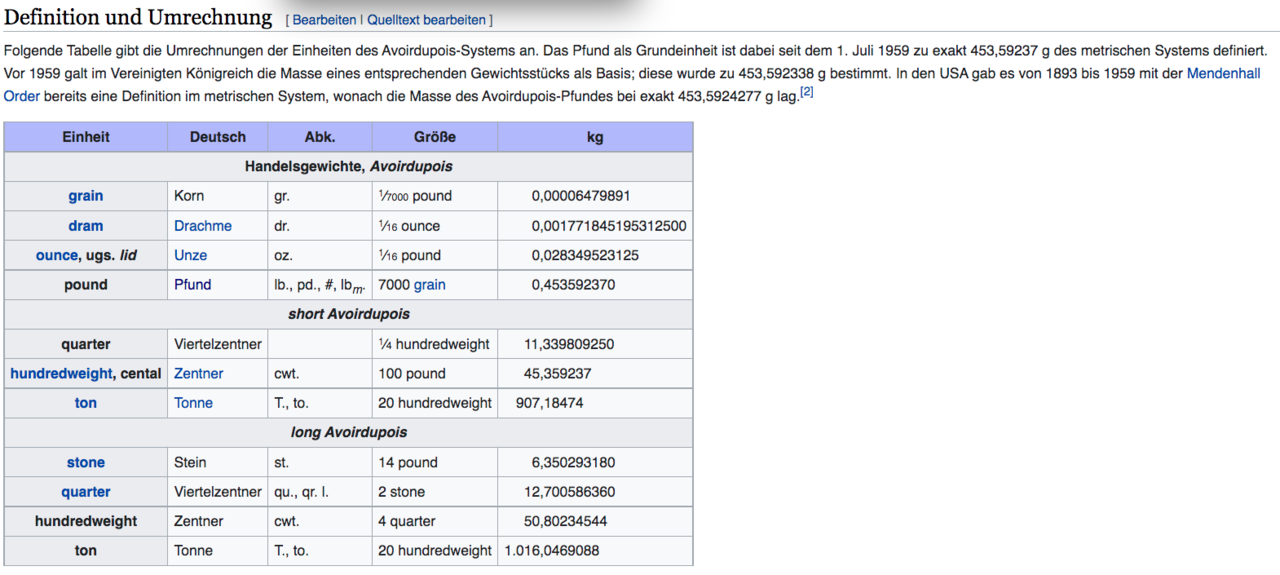Screen dimensions: 1280x575
Task: Click the blue quarter link under long Avoirdupois
Action: tap(85, 492)
